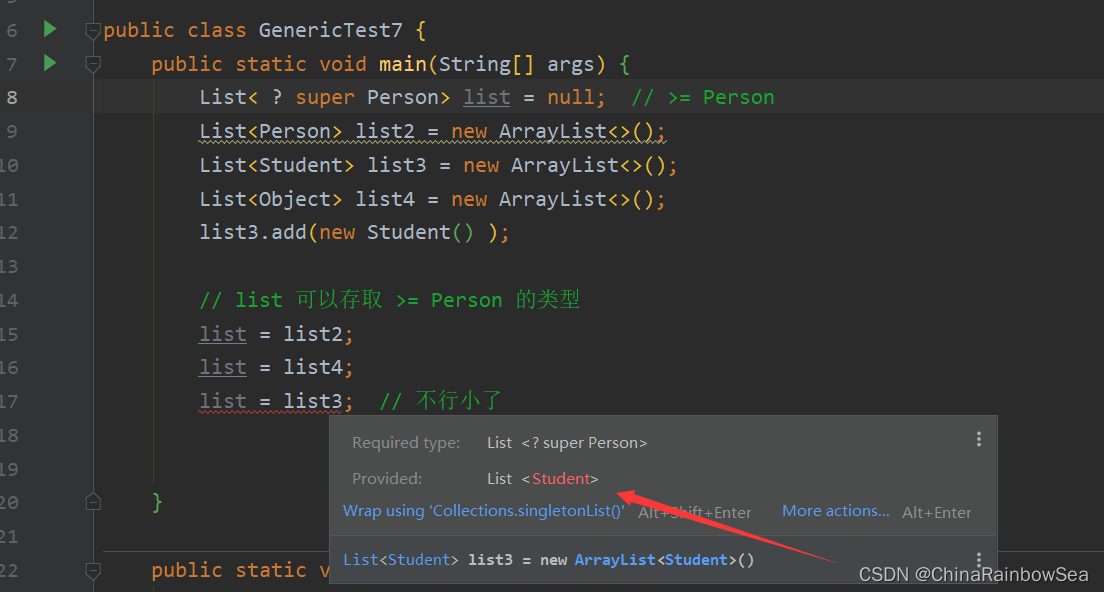Click 'new Student()' expression on line 12
1104x592 pixels.
(x=396, y=232)
